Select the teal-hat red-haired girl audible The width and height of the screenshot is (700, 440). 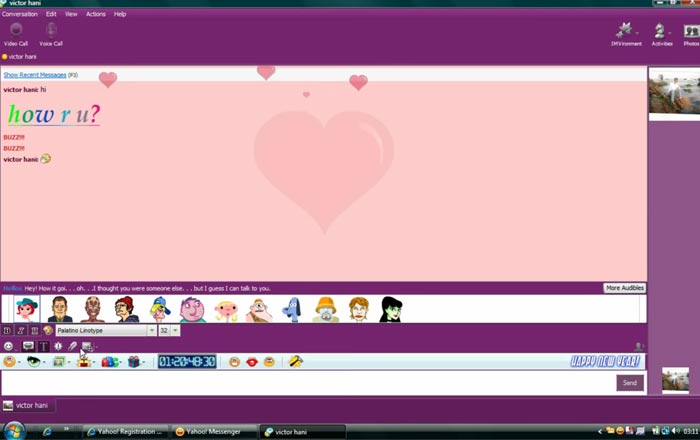26,309
